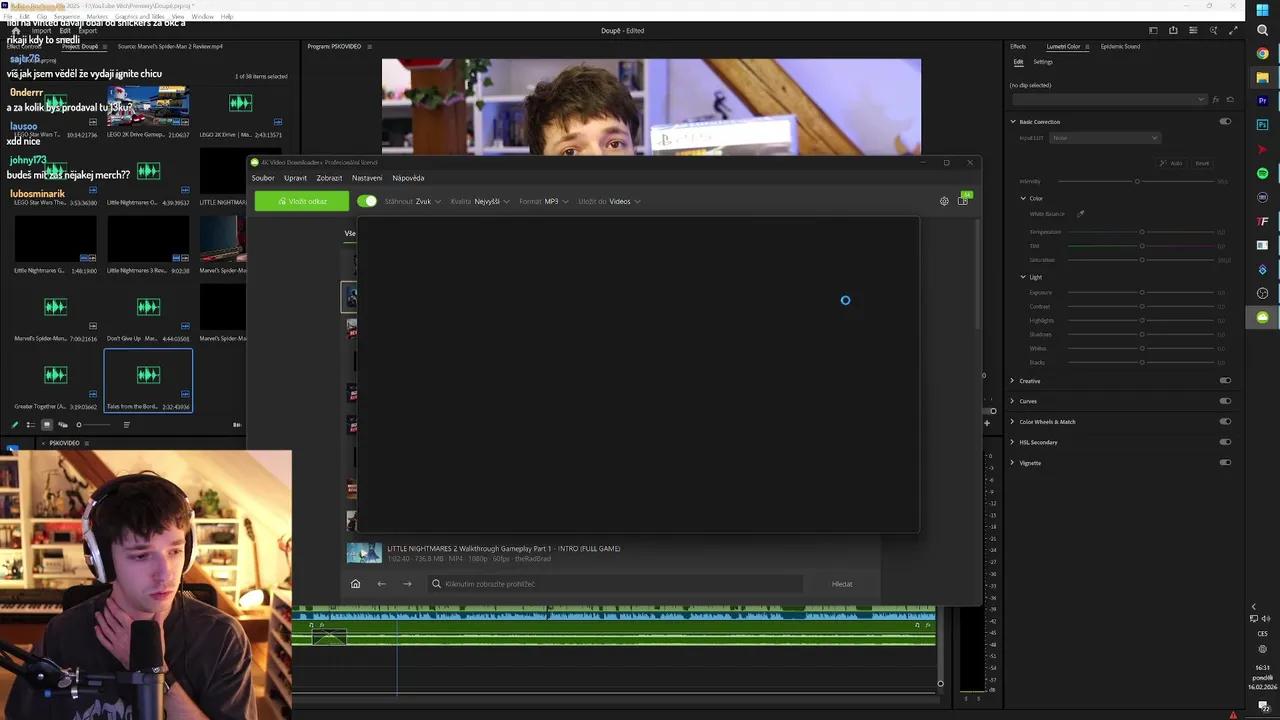Select the Little Nightmares 2 Walkthrough download item
1280x720 pixels.
click(x=612, y=553)
